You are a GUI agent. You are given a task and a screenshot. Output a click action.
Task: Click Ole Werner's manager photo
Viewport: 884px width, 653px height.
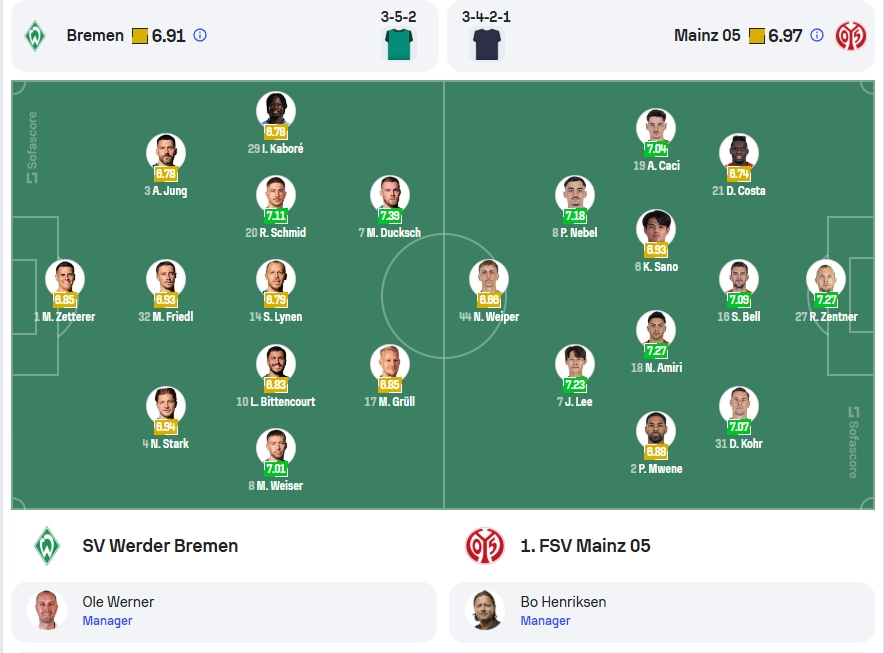[x=47, y=610]
